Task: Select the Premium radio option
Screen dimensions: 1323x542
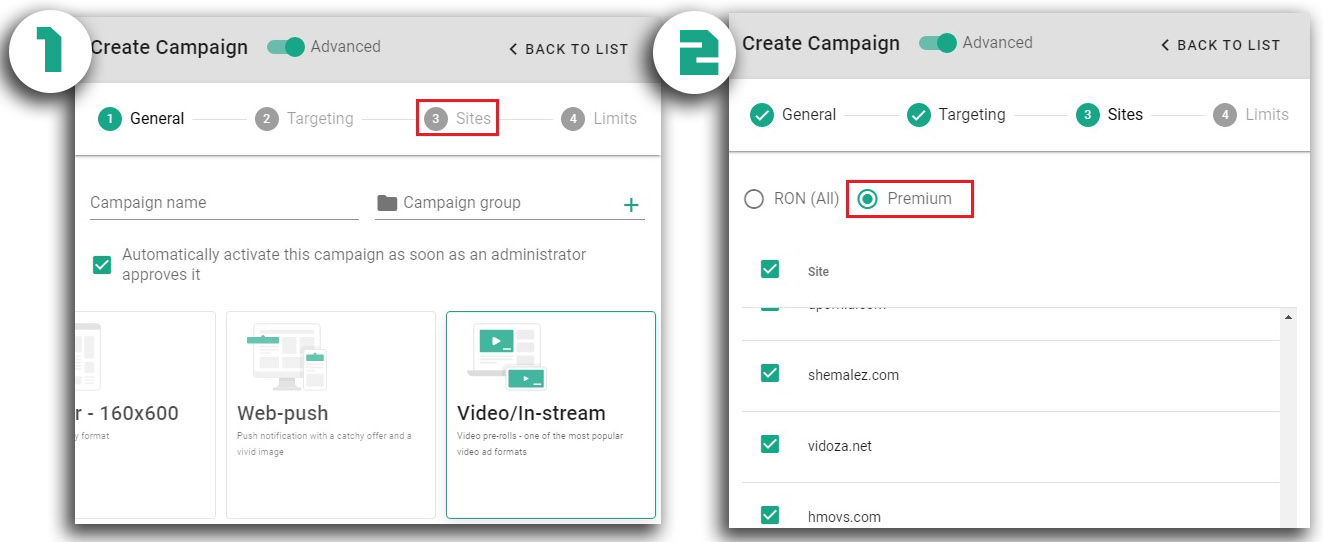Action: coord(868,199)
